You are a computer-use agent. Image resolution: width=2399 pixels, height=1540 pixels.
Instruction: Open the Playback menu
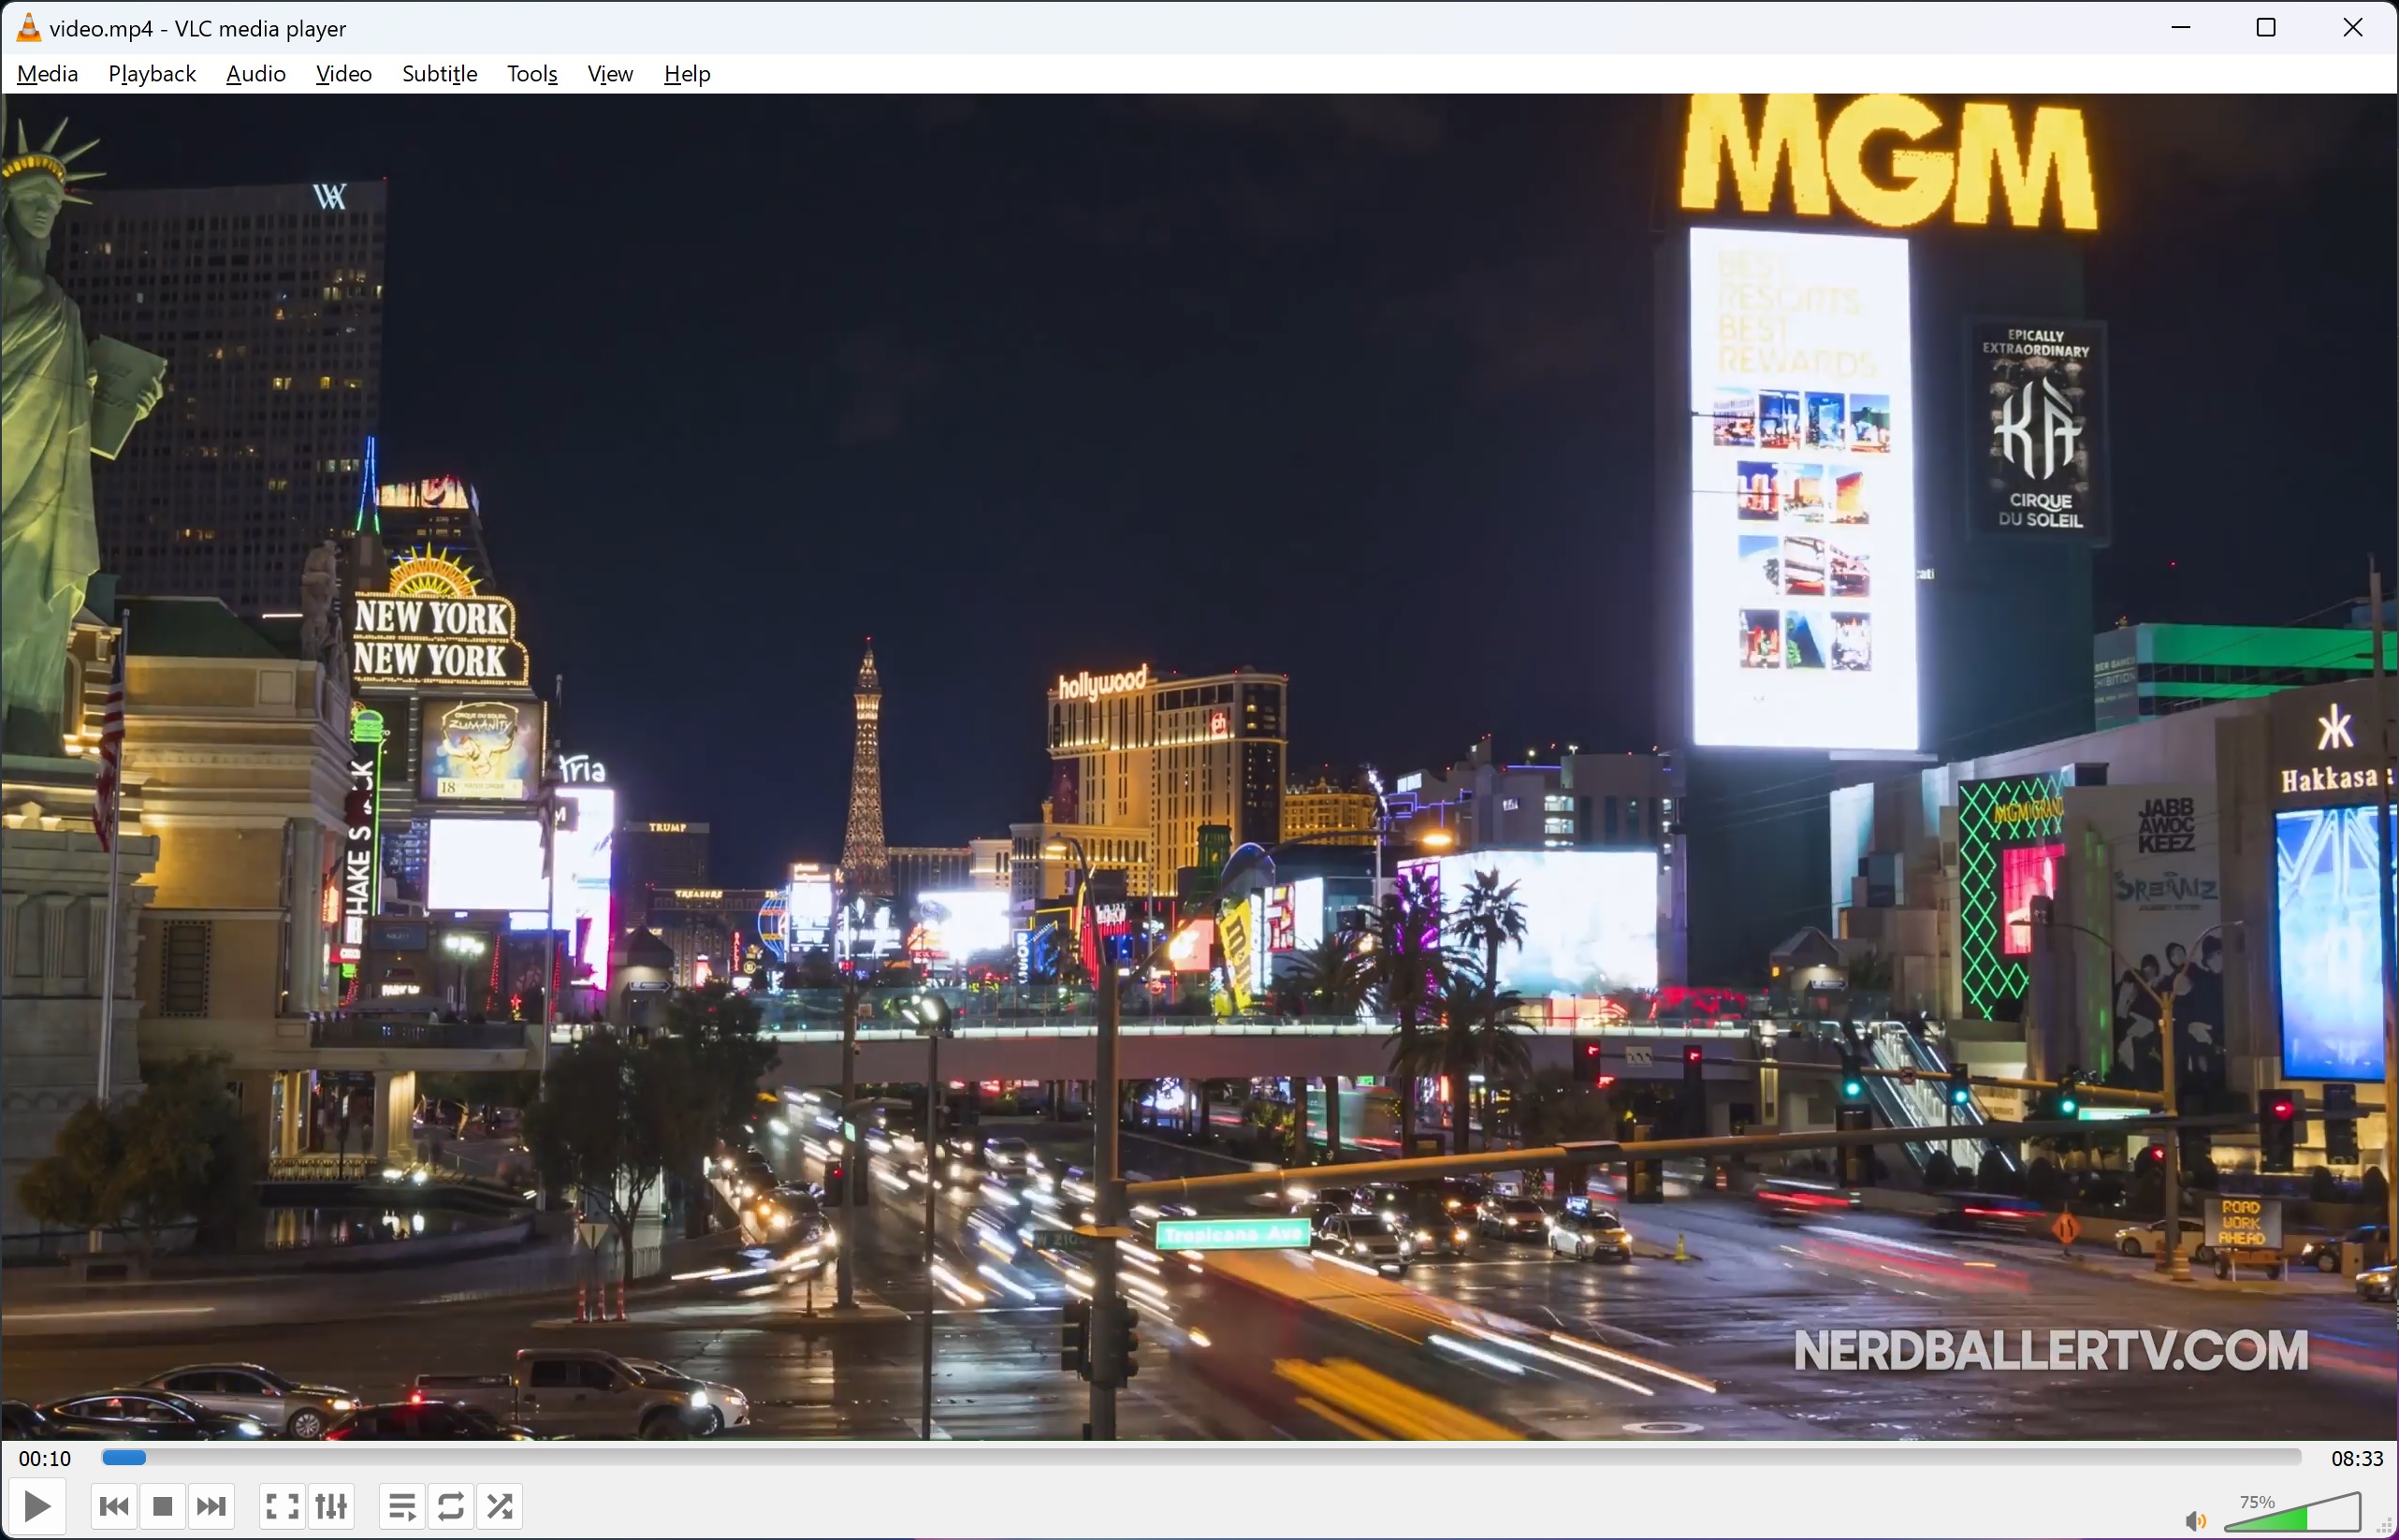point(152,74)
